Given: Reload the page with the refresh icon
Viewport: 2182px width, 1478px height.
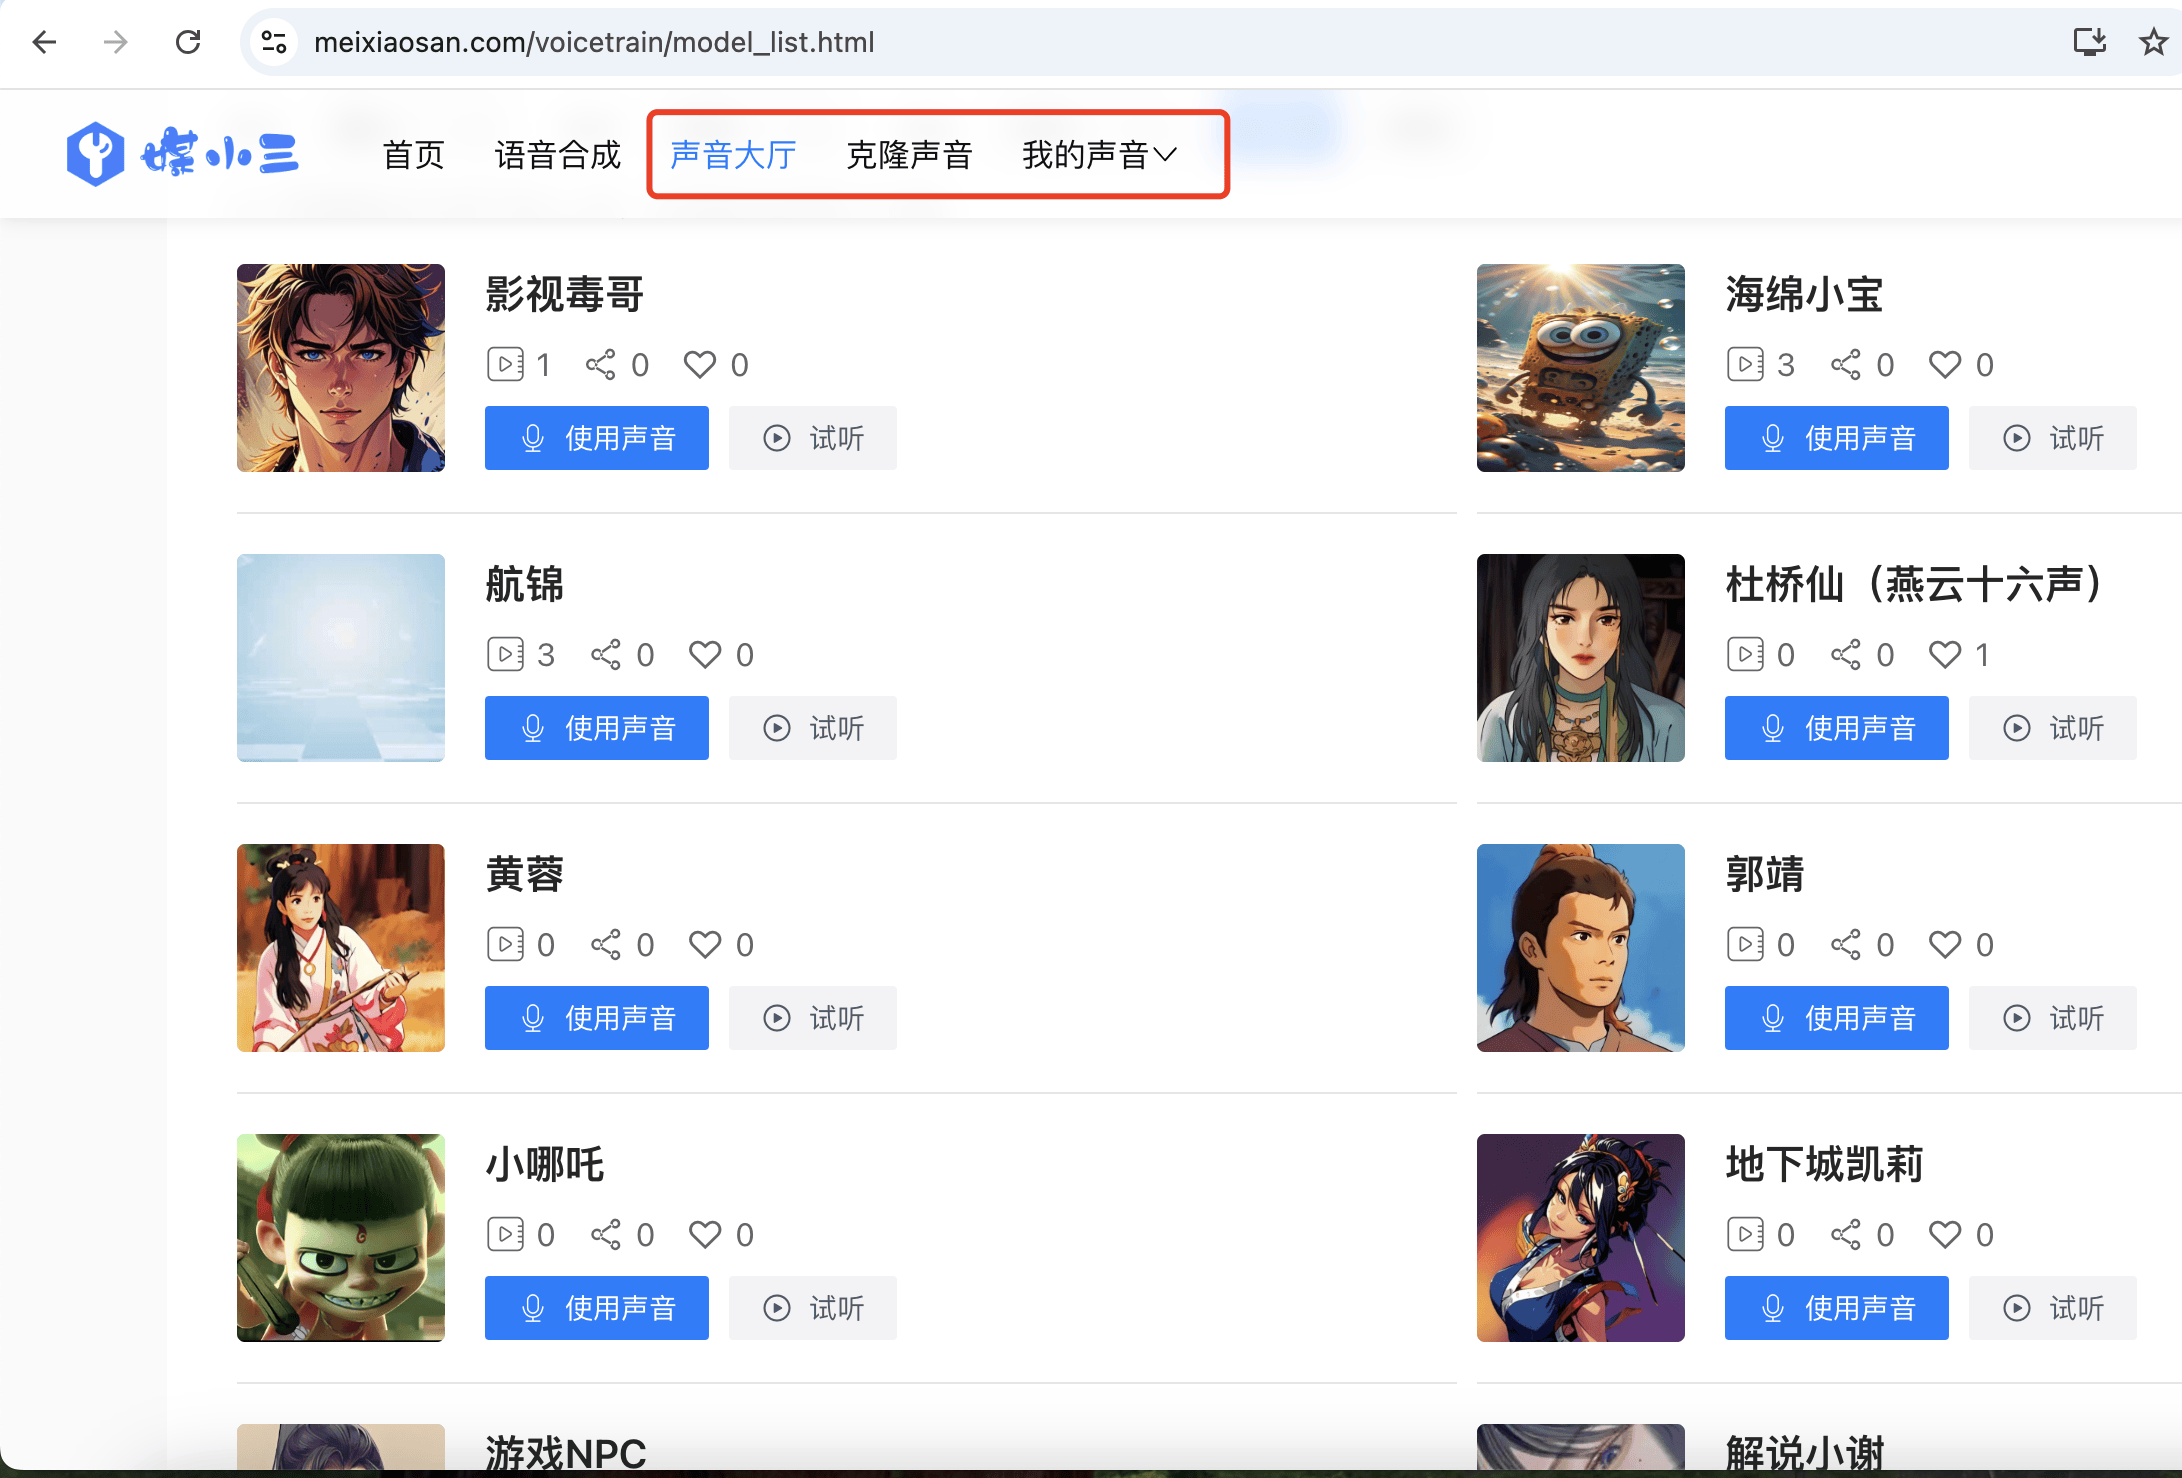Looking at the screenshot, I should point(188,42).
